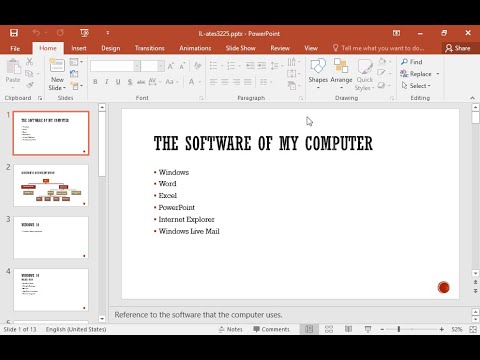Open Customize Quick Access Toolbar arrow
480x360 pixels.
108,33
